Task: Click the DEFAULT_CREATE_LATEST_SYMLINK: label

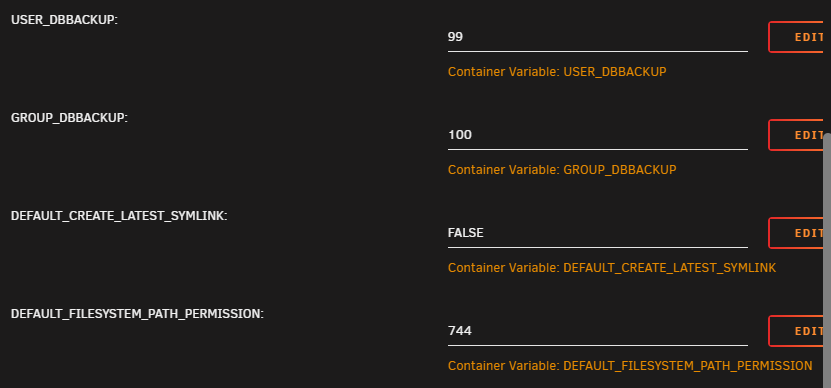Action: tap(119, 216)
